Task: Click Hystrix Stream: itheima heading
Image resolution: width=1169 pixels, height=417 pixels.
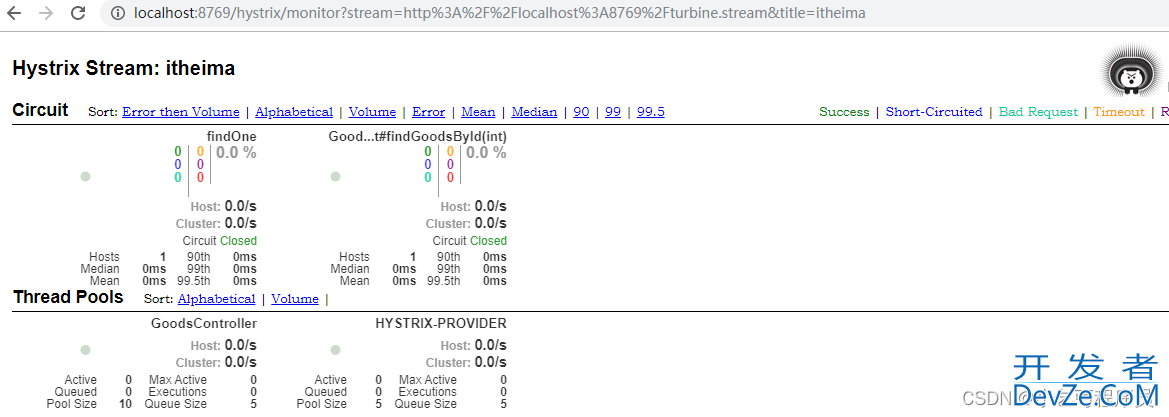Action: pos(124,69)
